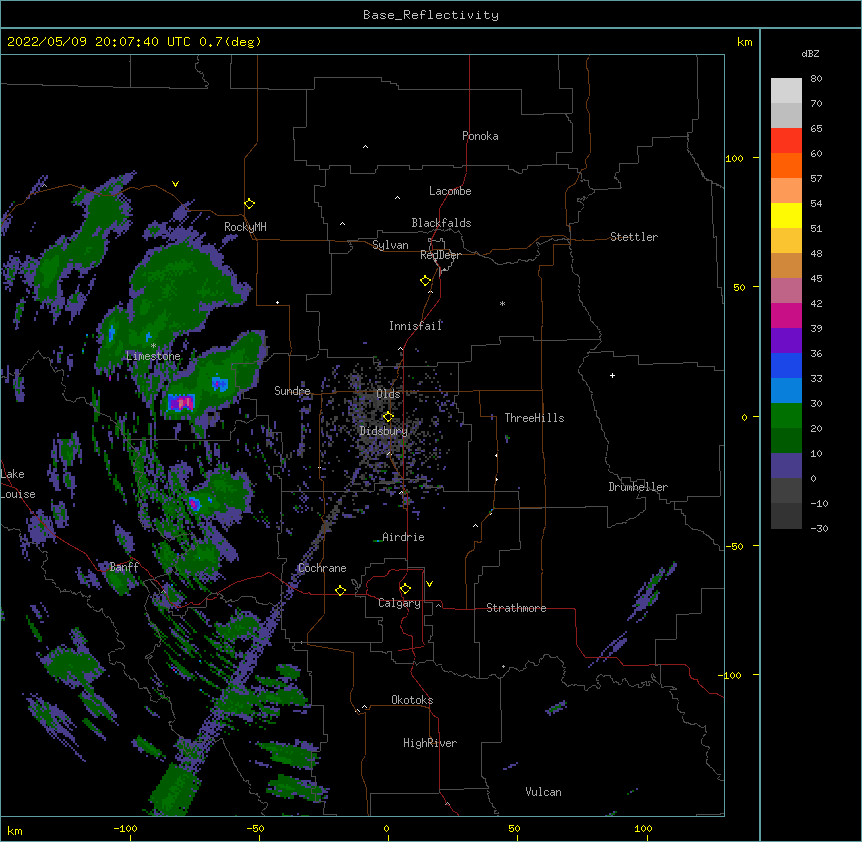Click the 50 tick on the bottom km axis
The width and height of the screenshot is (862, 842).
click(514, 829)
